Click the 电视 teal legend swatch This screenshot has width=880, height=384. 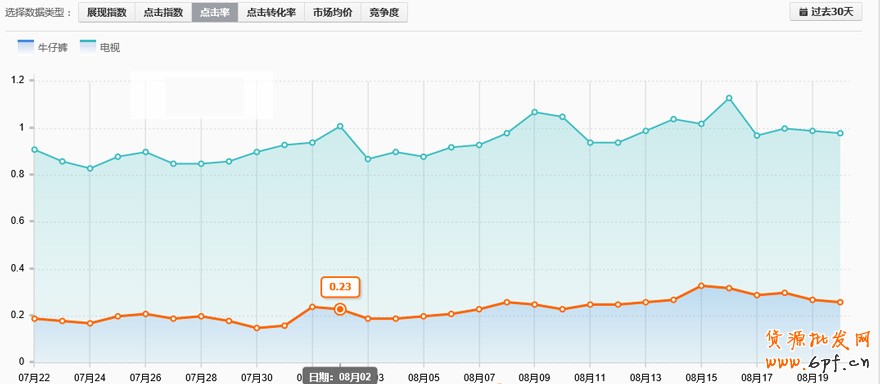pos(88,47)
